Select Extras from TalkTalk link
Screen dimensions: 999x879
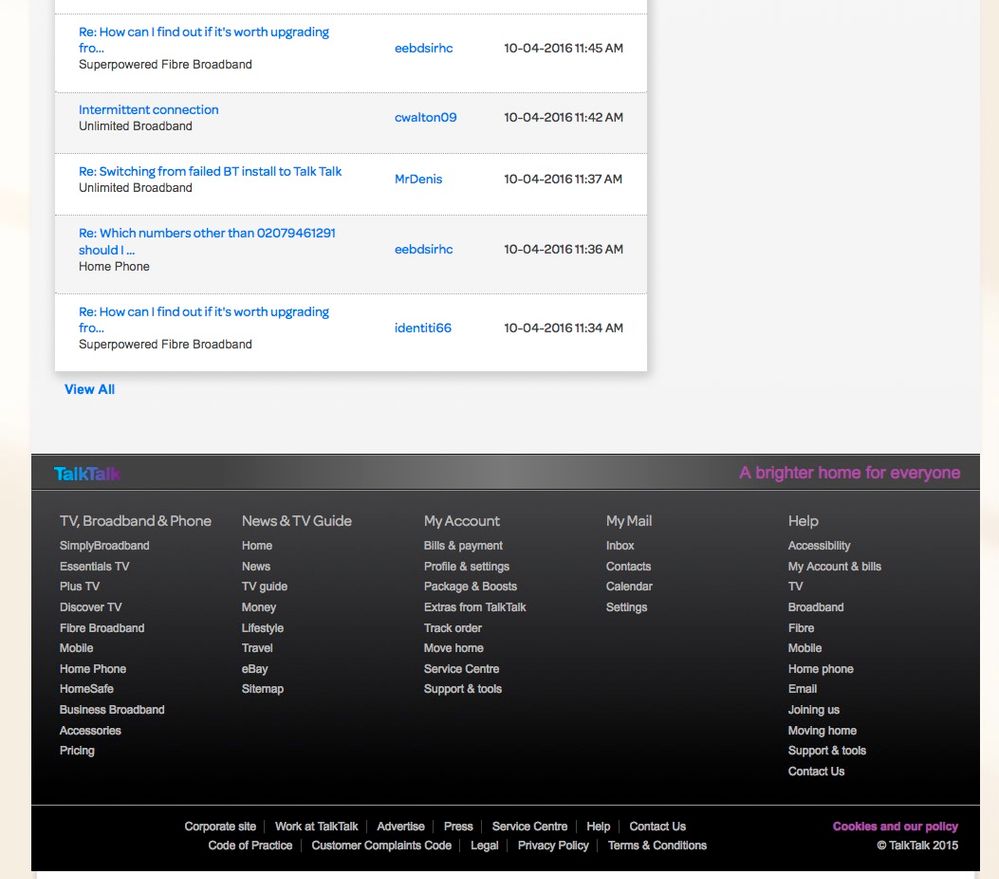pos(475,608)
